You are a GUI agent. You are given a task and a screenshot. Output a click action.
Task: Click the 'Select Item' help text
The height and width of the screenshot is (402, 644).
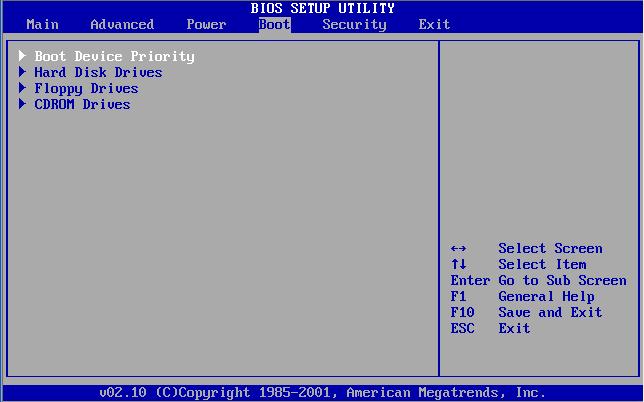click(x=542, y=264)
